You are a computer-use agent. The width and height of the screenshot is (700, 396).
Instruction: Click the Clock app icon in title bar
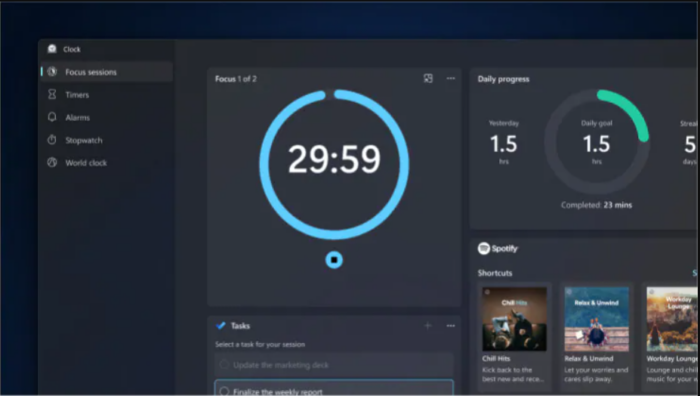pyautogui.click(x=52, y=49)
